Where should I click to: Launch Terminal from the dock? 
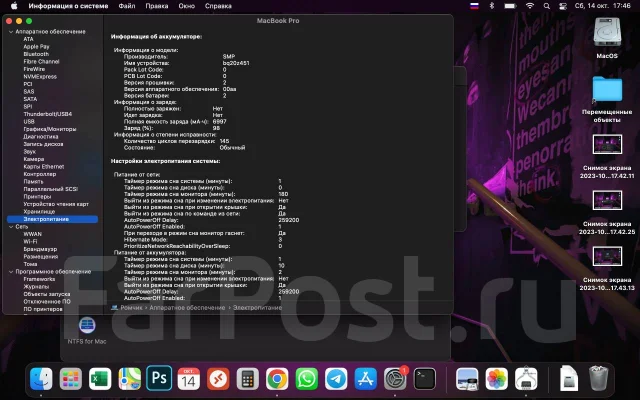(x=425, y=378)
